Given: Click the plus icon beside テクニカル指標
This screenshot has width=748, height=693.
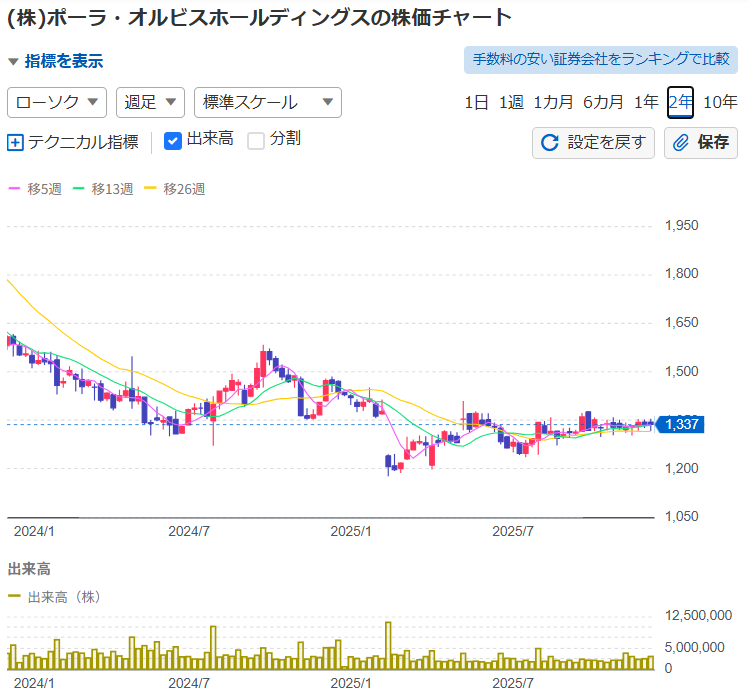Looking at the screenshot, I should pyautogui.click(x=15, y=142).
